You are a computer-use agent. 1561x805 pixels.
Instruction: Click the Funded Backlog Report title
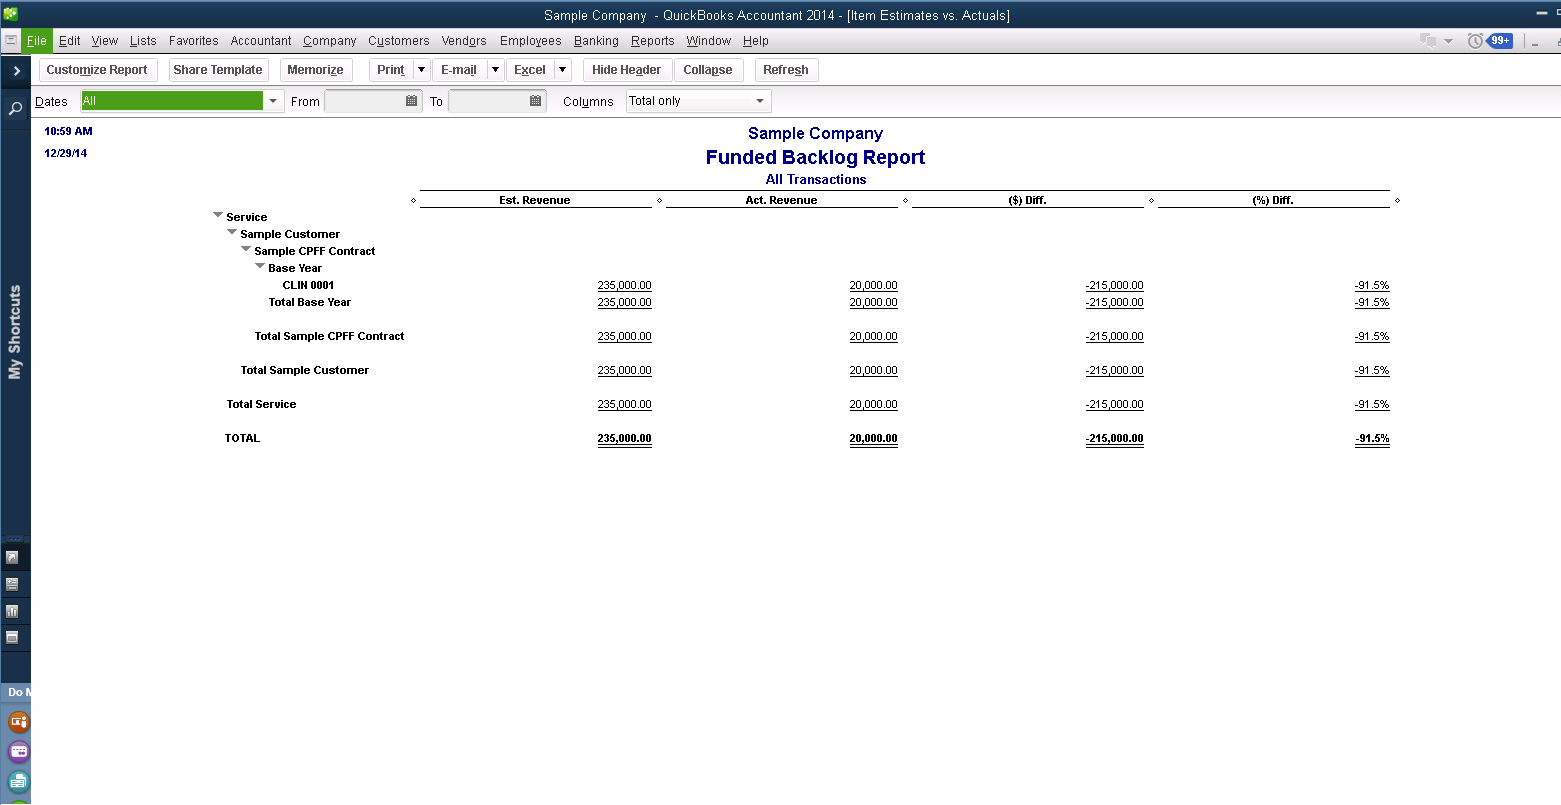815,157
